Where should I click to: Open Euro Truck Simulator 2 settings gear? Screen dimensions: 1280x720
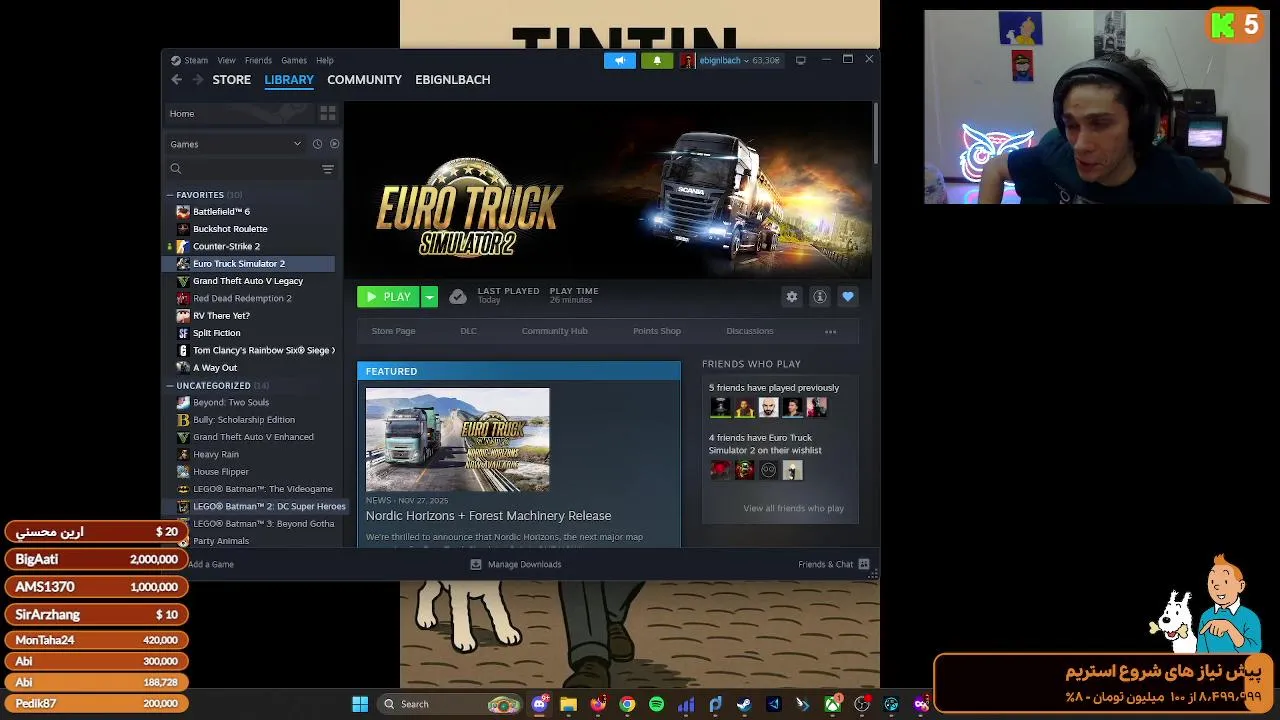point(792,297)
